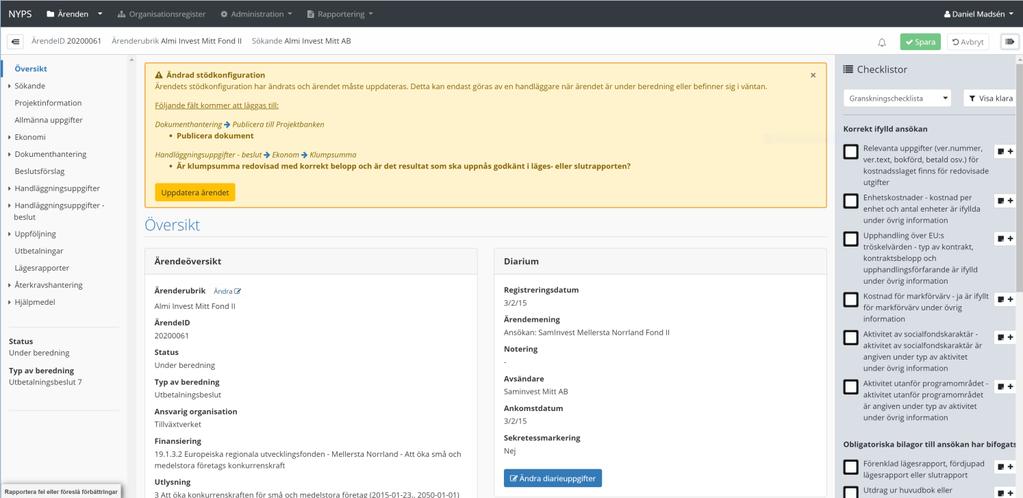This screenshot has height=498, width=1023.
Task: Add note for Relevanta uppgifter checklist item
Action: (x=1005, y=151)
